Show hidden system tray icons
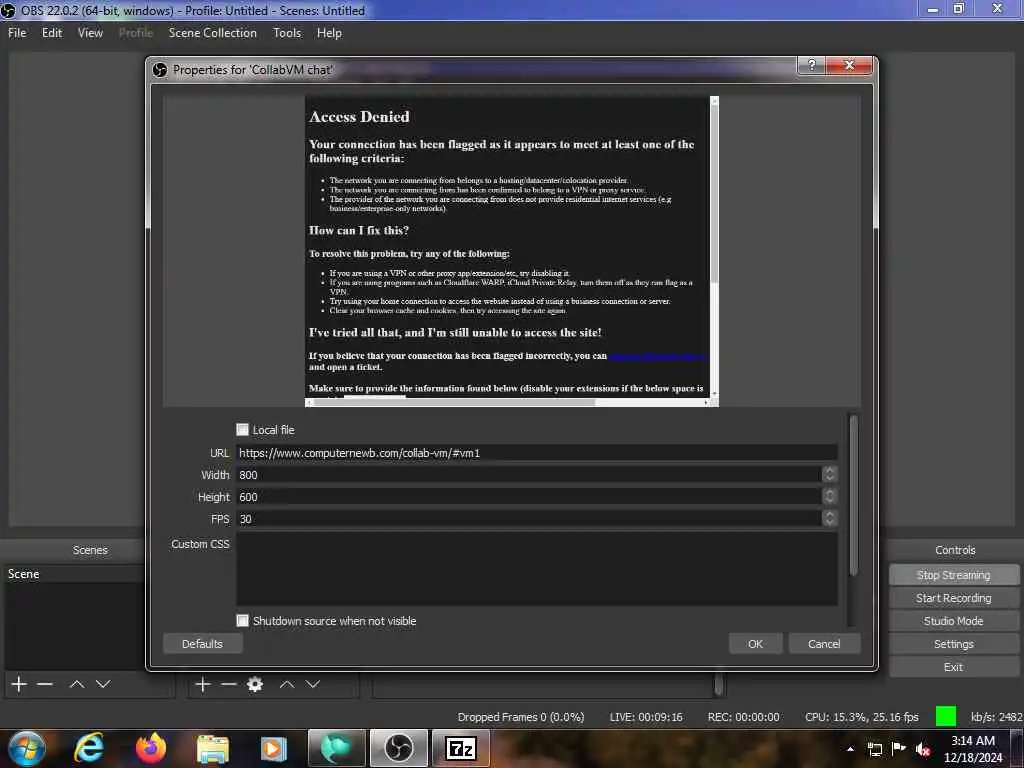 coord(850,749)
